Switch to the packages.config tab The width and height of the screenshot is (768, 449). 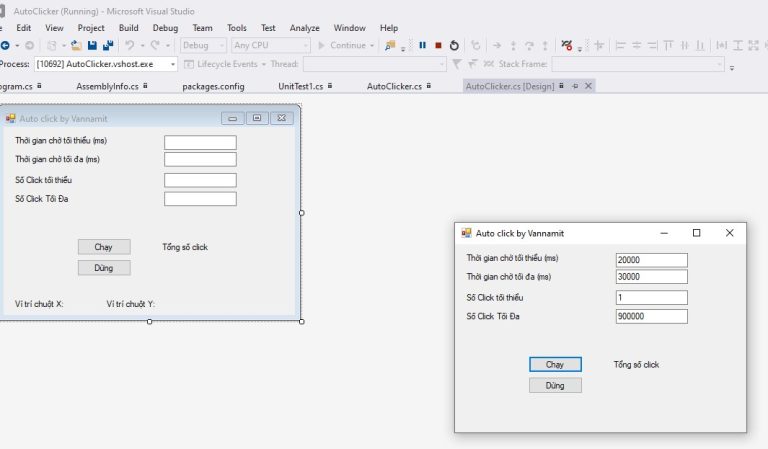click(213, 86)
